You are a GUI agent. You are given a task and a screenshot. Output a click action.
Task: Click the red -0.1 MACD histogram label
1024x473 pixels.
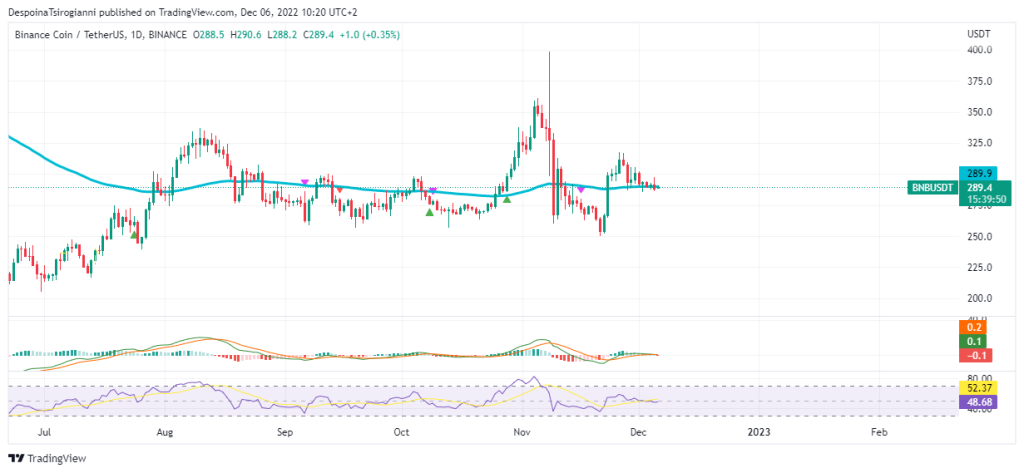pos(976,355)
